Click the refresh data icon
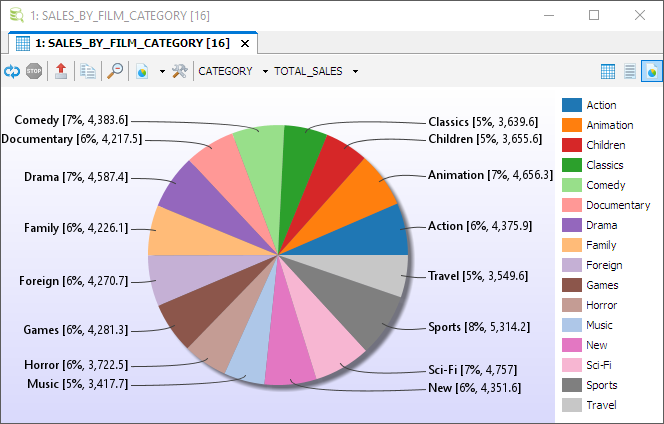Image resolution: width=664 pixels, height=424 pixels. (x=12, y=71)
